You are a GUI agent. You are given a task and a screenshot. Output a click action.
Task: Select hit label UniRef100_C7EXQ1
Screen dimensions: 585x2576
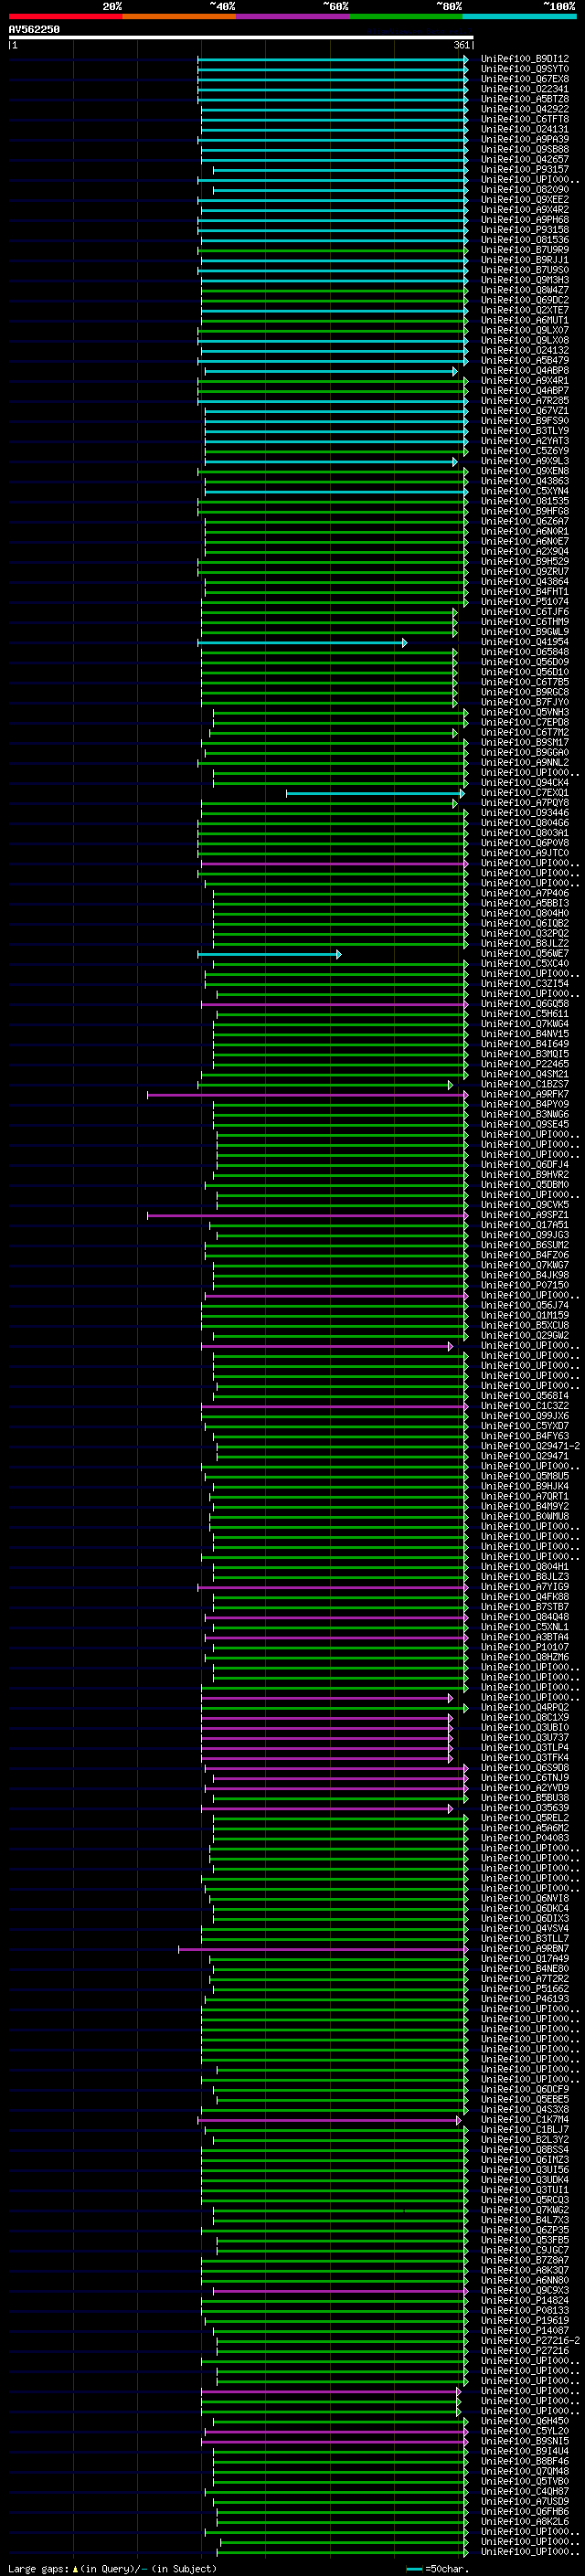[x=525, y=793]
